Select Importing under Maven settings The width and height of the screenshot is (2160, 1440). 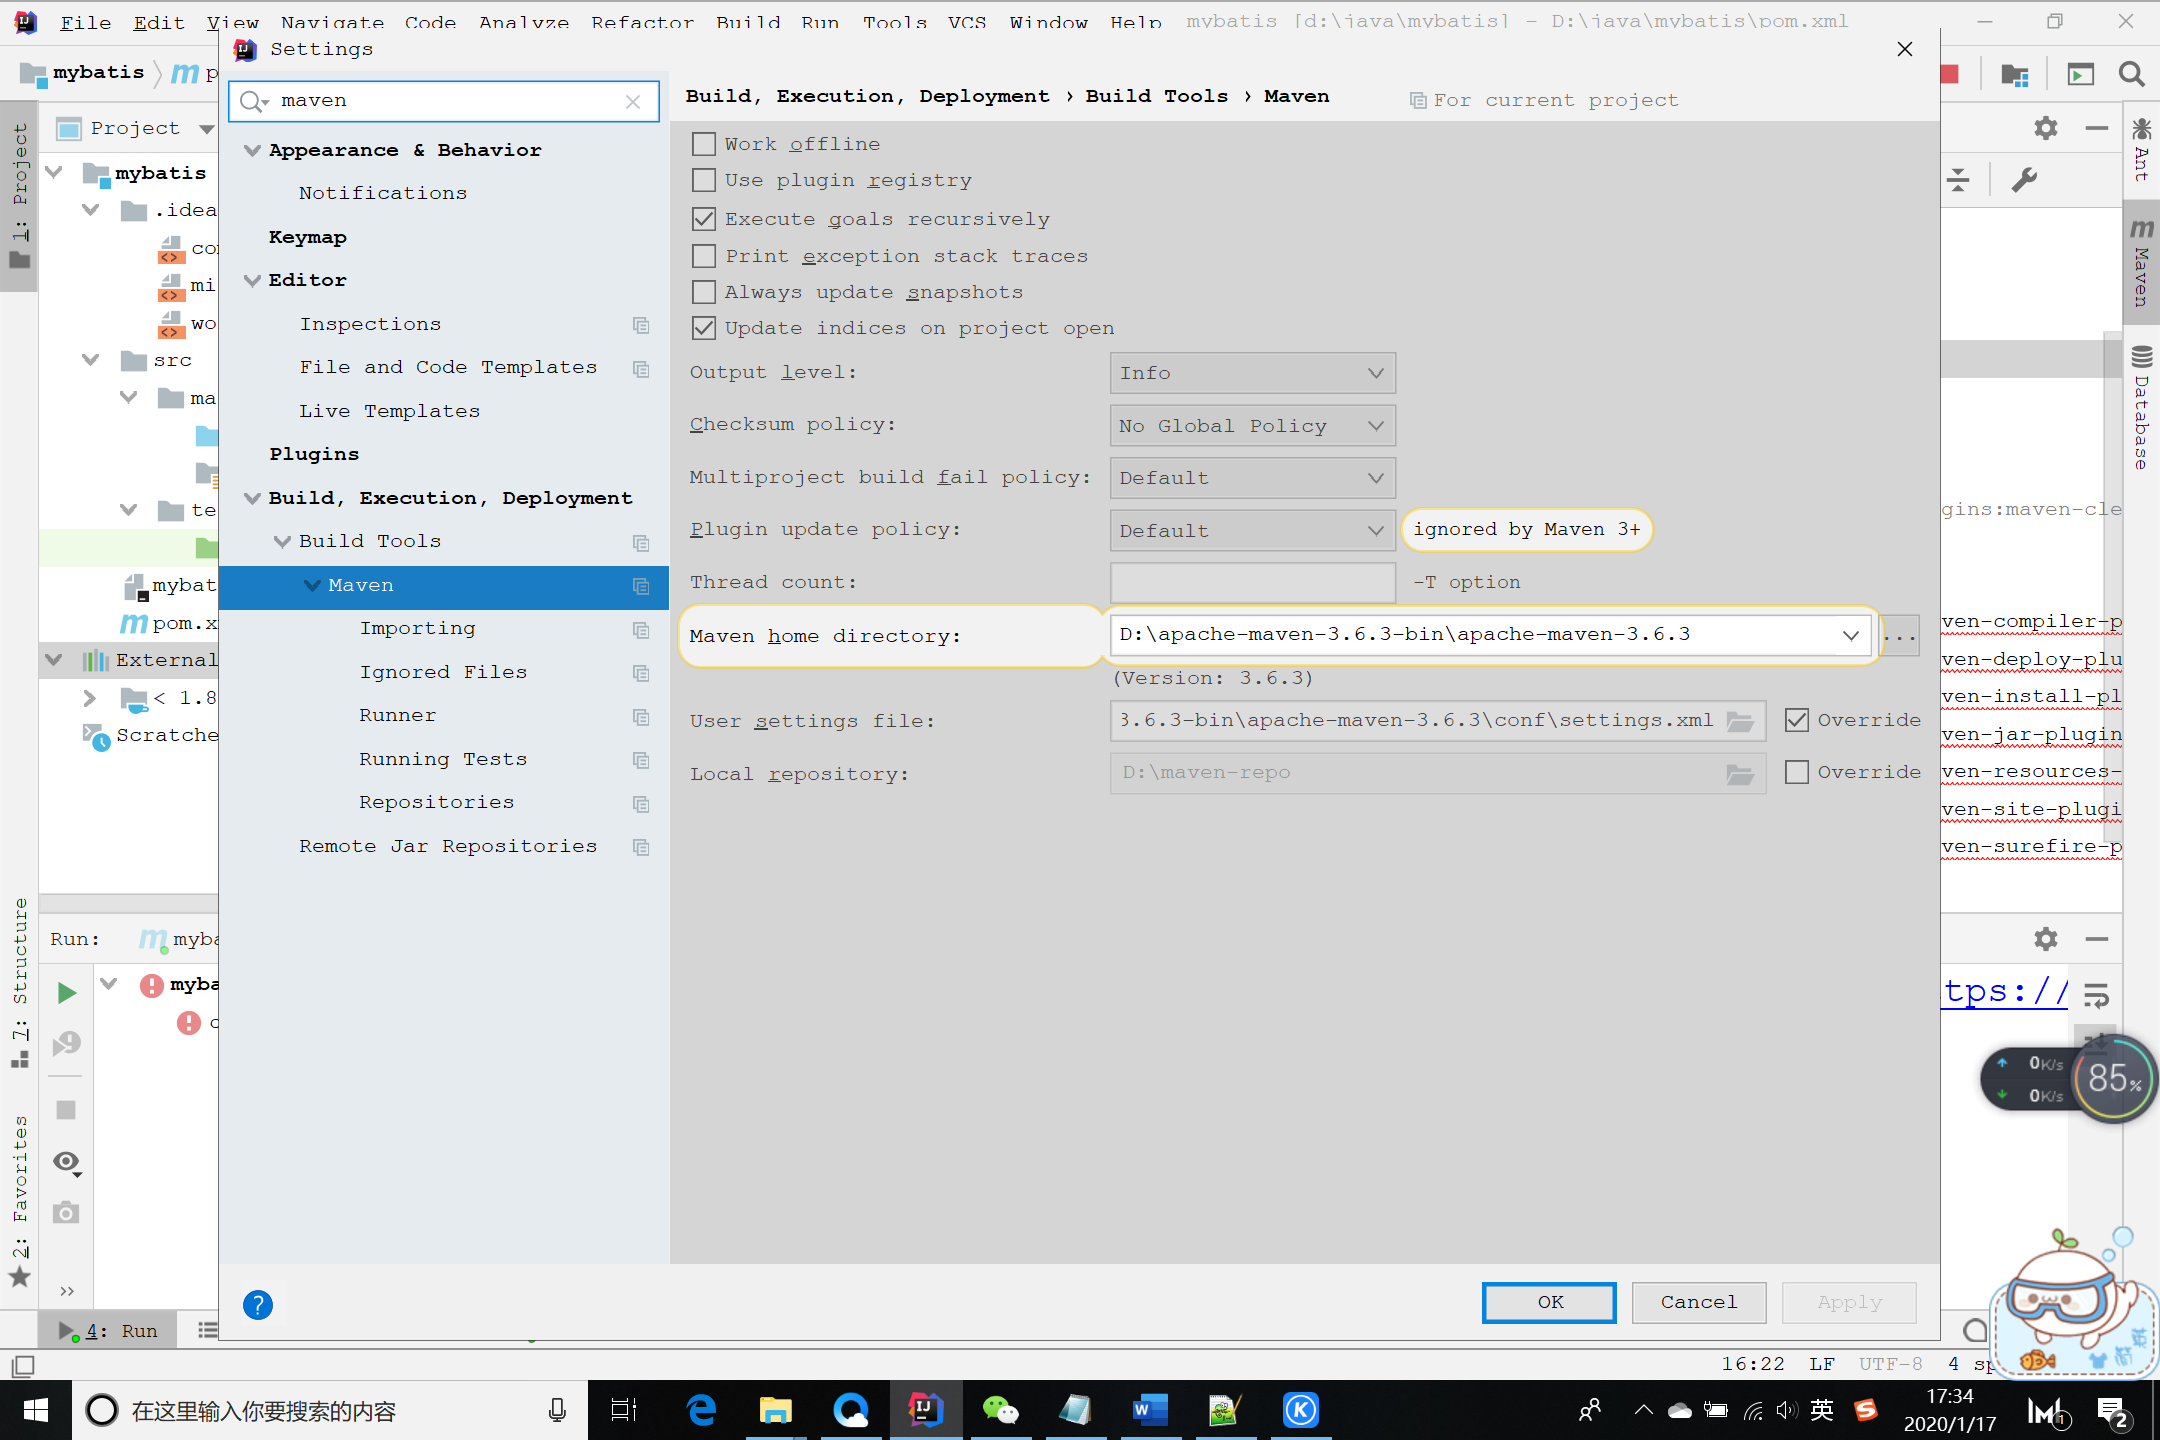[417, 628]
